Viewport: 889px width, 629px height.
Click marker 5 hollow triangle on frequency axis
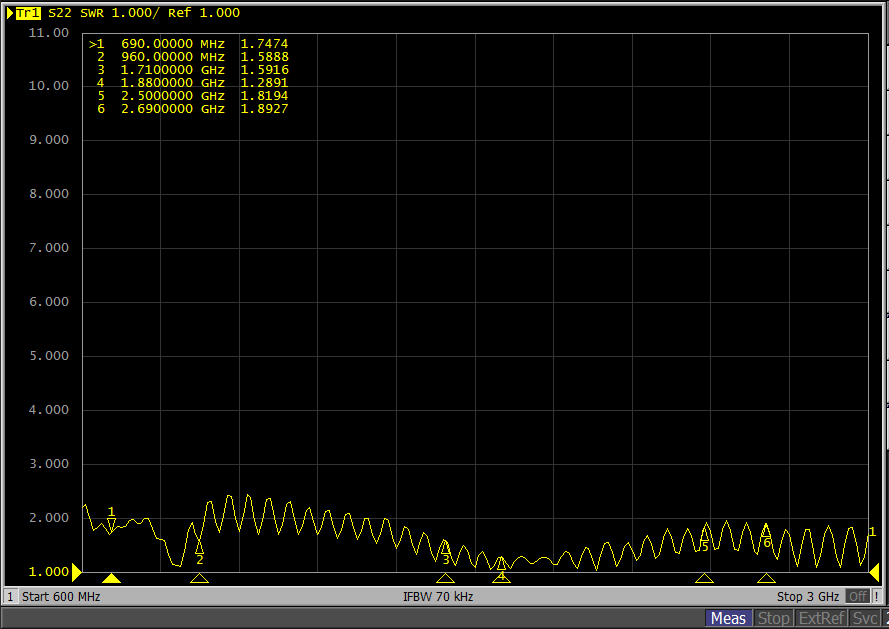click(x=704, y=578)
